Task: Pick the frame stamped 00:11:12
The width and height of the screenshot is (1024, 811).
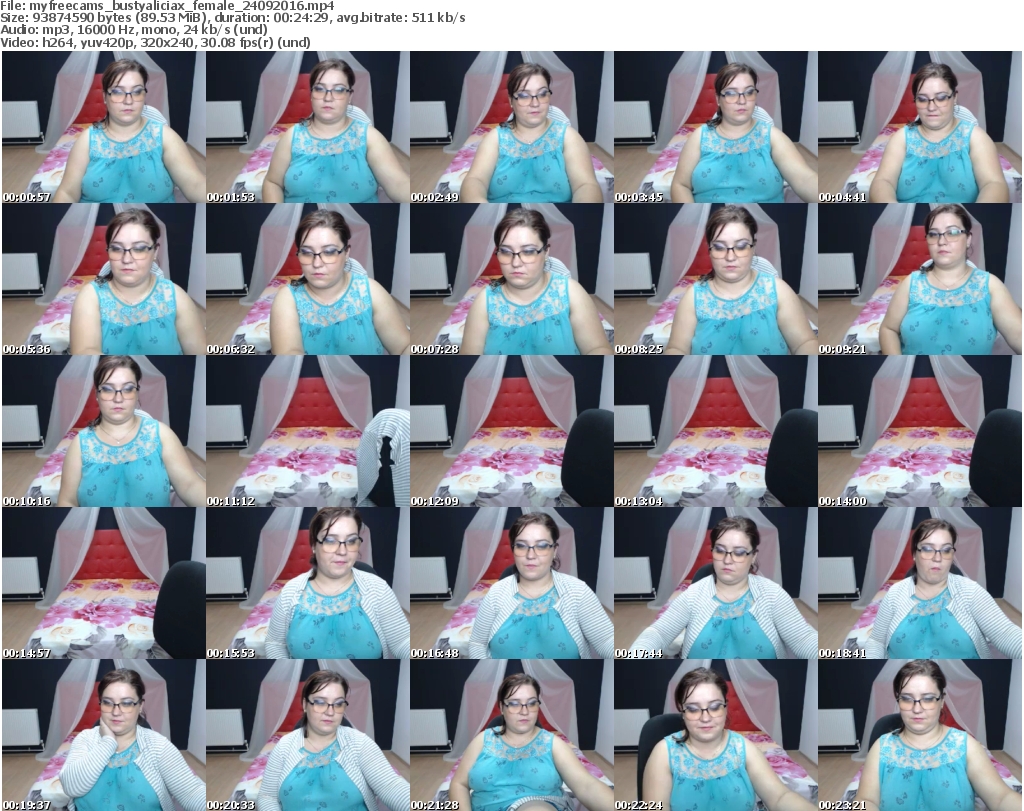Action: point(308,432)
